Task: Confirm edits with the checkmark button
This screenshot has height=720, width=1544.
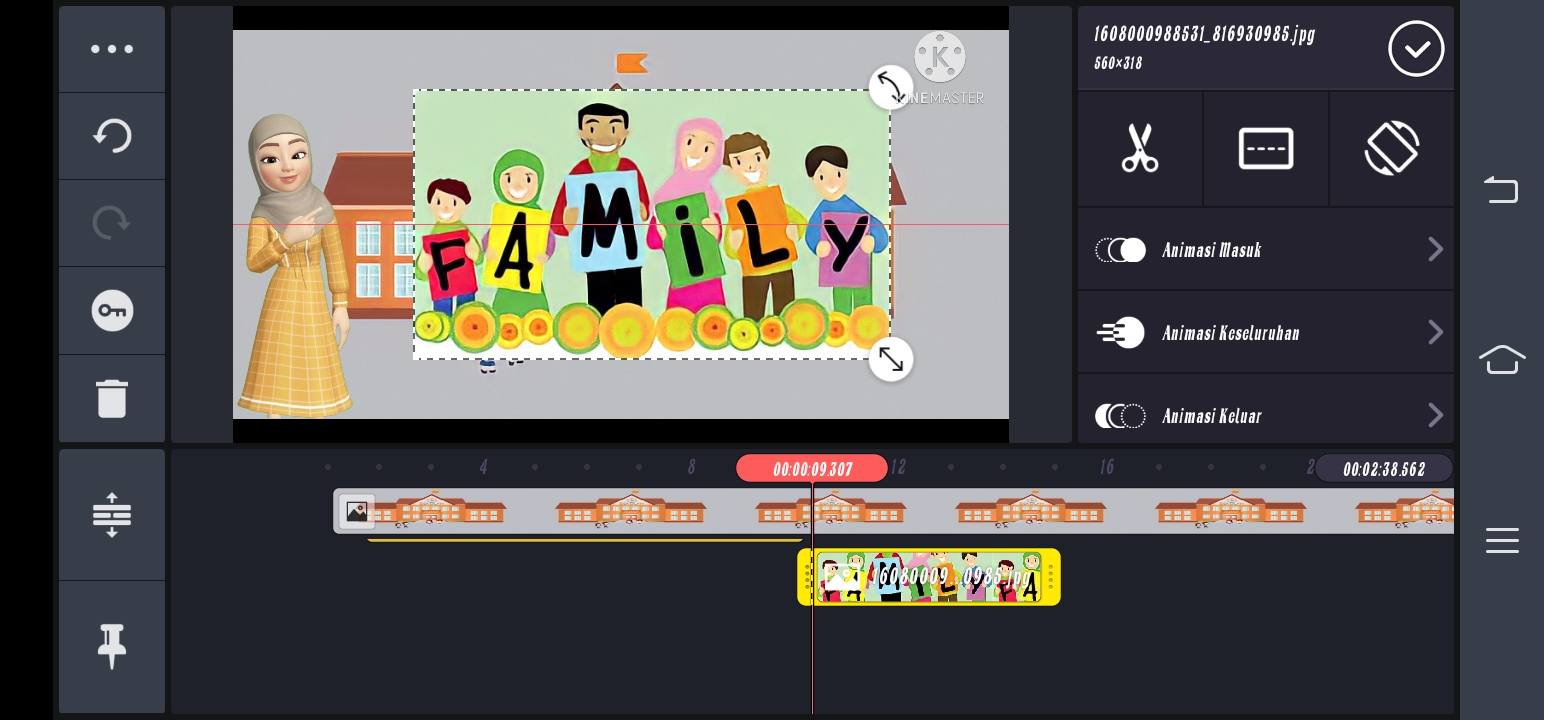Action: click(1416, 49)
